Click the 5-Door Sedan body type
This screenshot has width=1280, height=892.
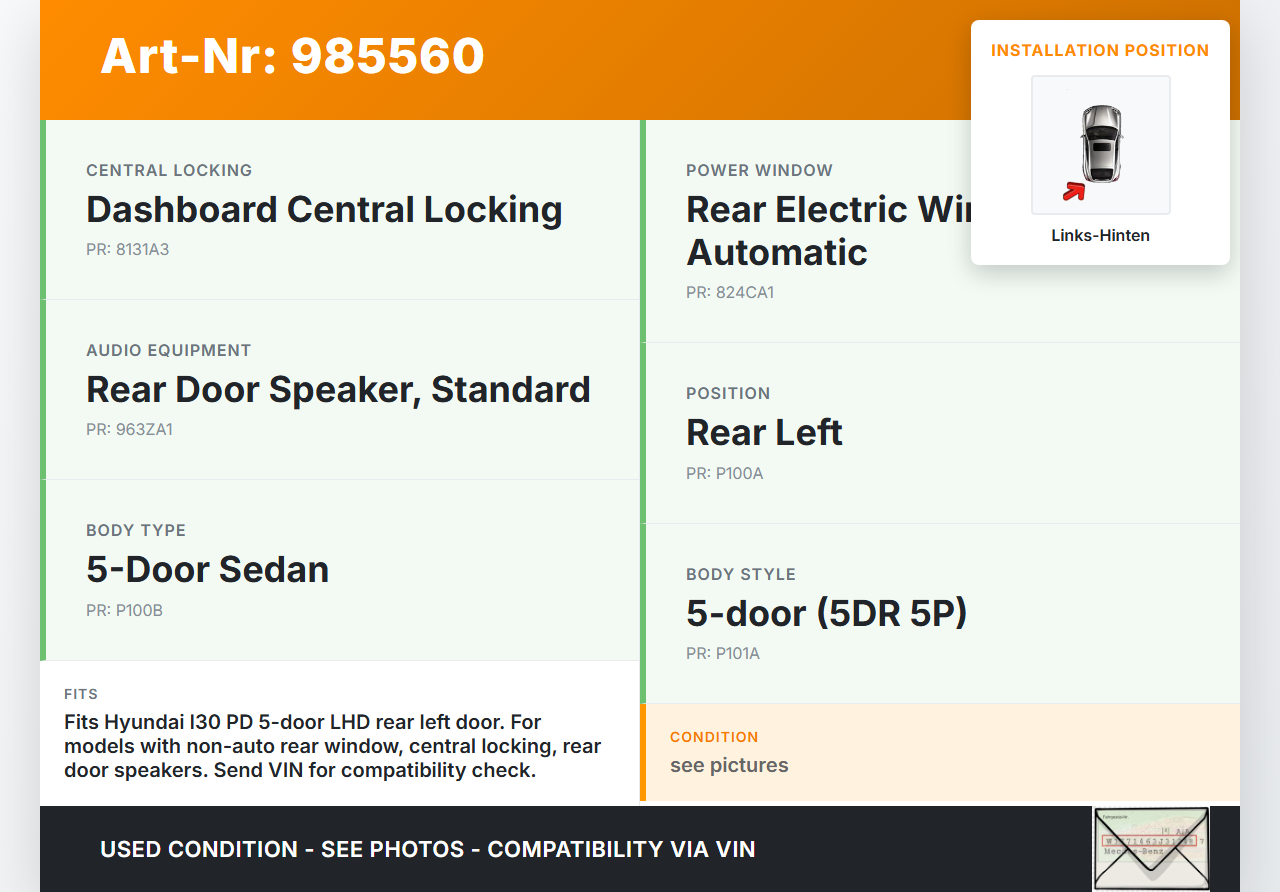coord(207,570)
